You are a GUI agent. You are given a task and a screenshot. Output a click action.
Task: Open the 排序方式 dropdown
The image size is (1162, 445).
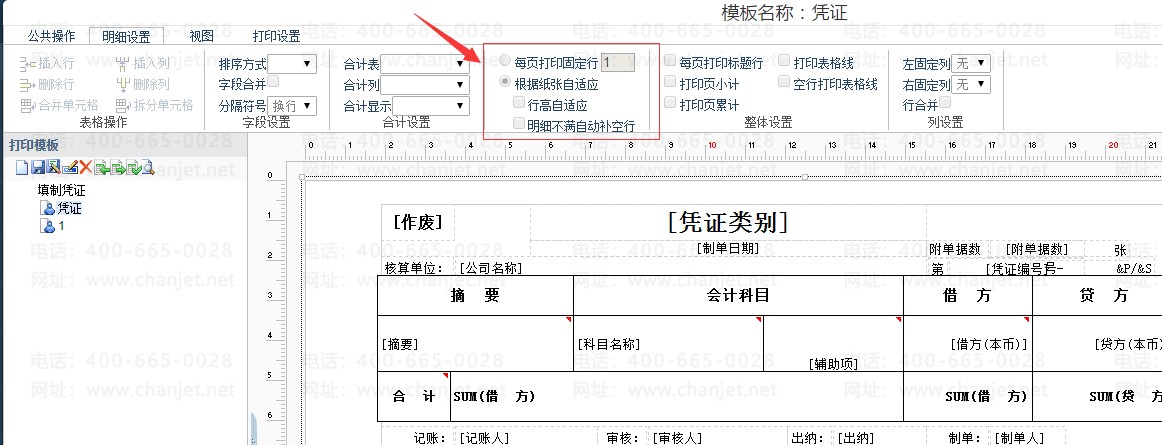point(292,63)
